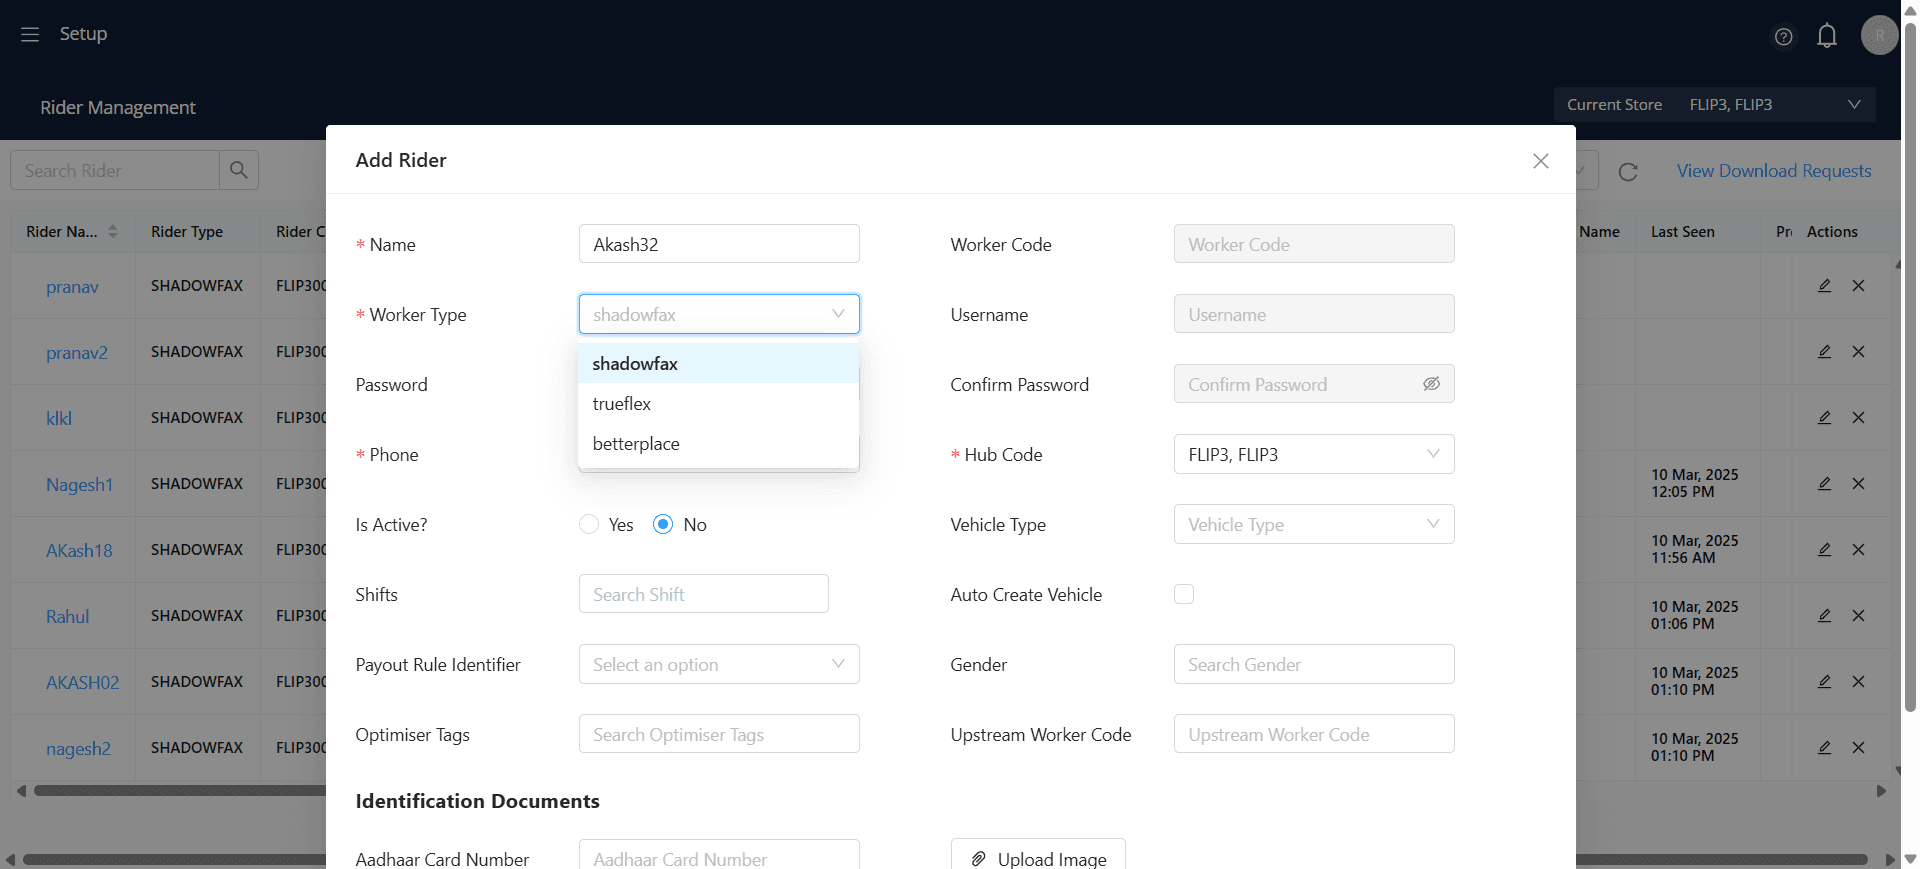This screenshot has height=869, width=1920.
Task: Refresh the rider list
Action: pyautogui.click(x=1628, y=172)
